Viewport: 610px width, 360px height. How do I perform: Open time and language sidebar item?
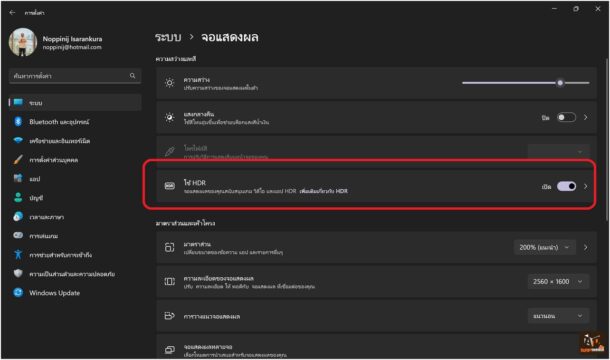coord(75,217)
